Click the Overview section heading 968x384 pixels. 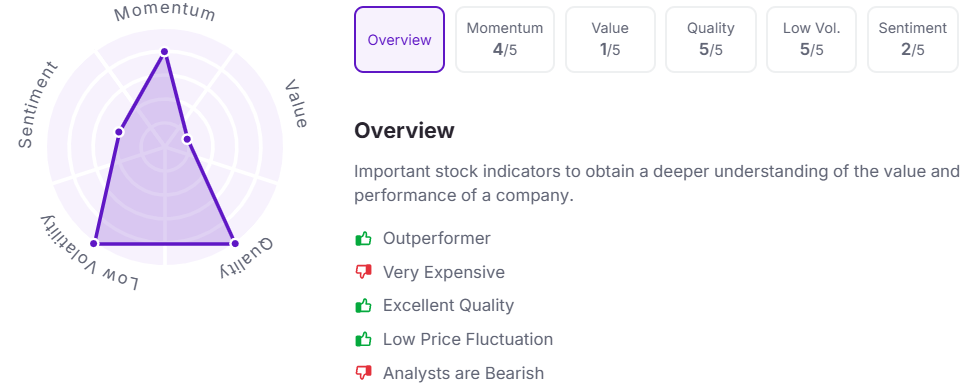pos(404,131)
